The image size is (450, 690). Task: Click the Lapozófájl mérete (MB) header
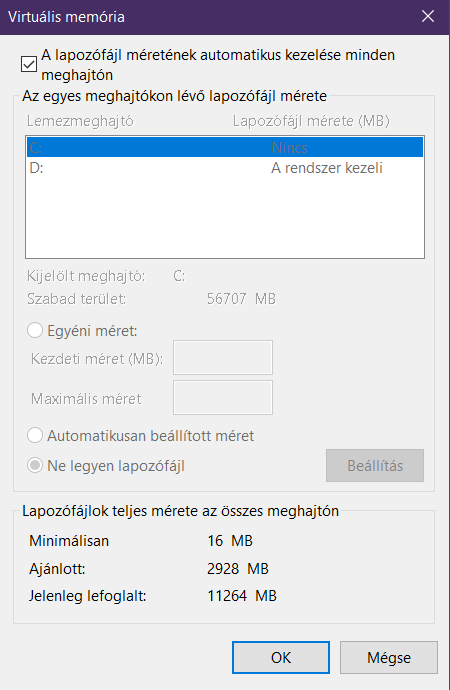point(311,121)
